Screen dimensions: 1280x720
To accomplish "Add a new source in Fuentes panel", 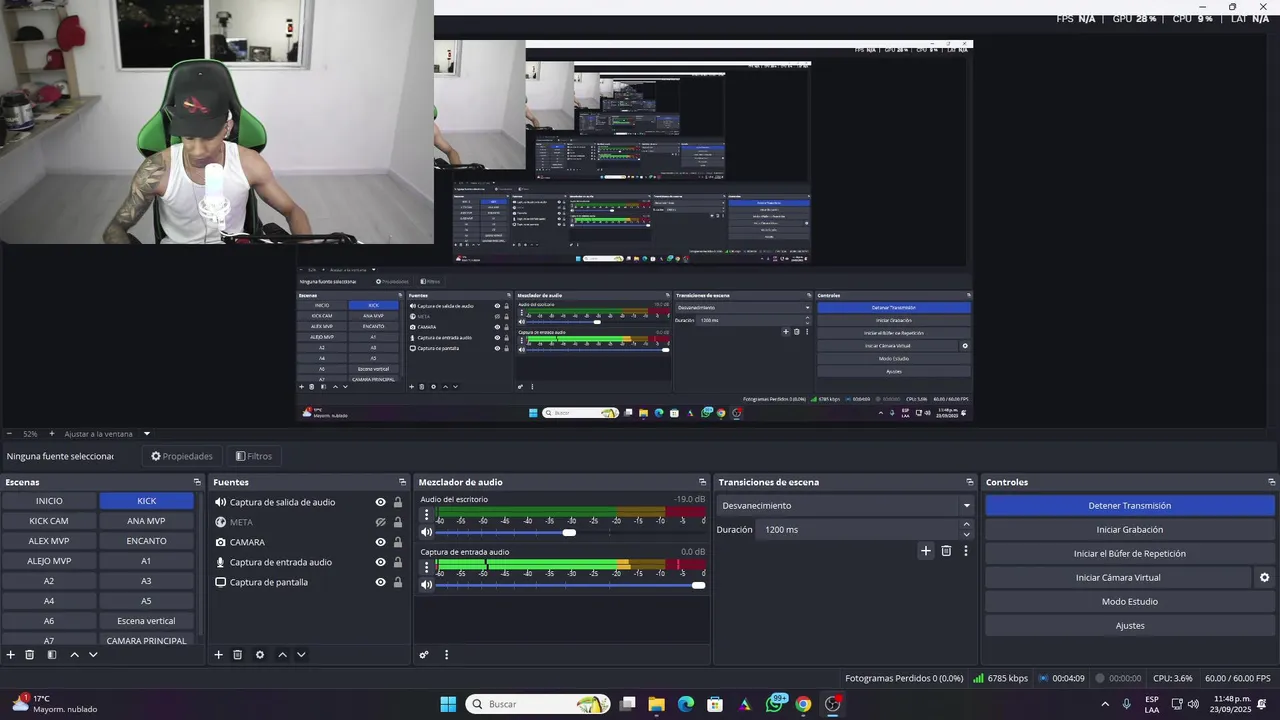I will [x=218, y=655].
